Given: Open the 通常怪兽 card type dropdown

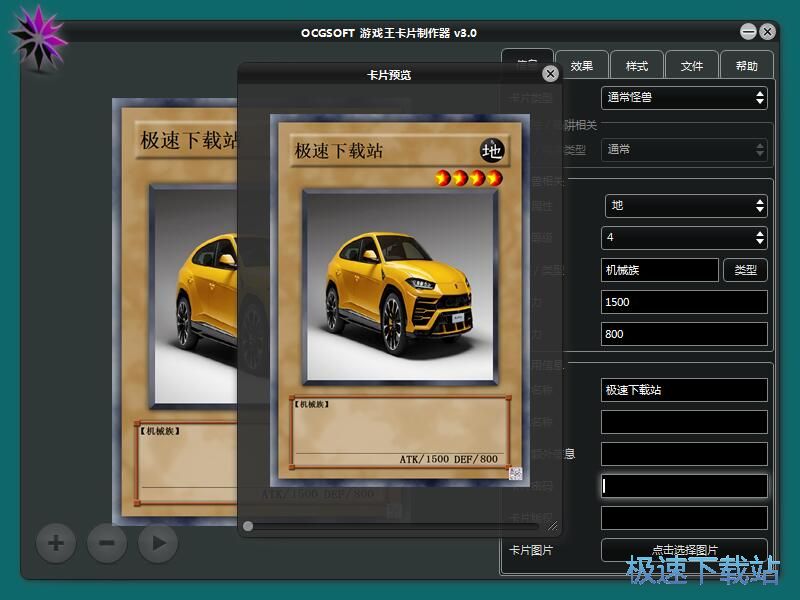Looking at the screenshot, I should pos(685,97).
